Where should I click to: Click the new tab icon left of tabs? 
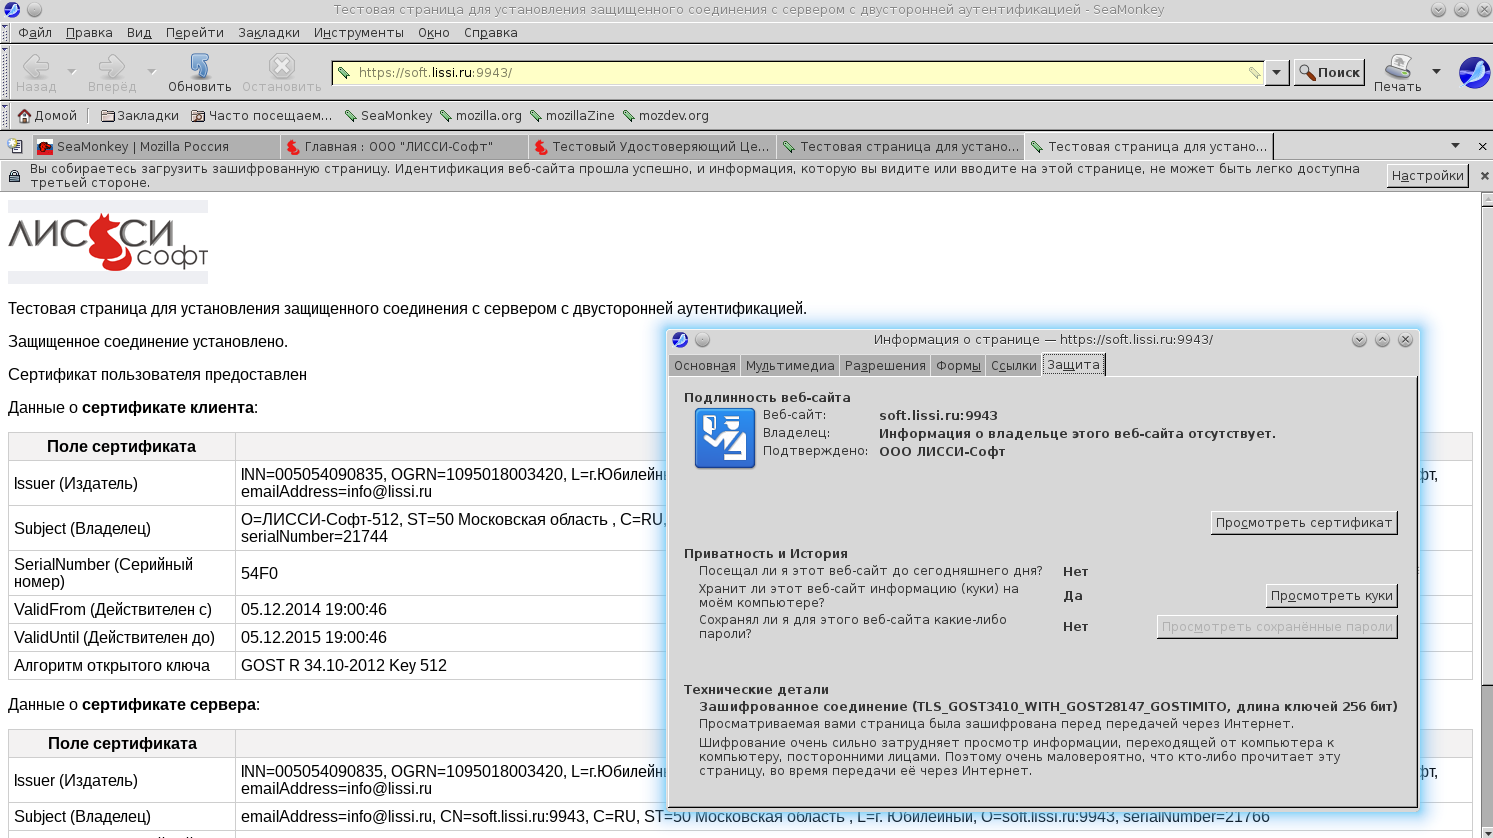click(x=15, y=146)
